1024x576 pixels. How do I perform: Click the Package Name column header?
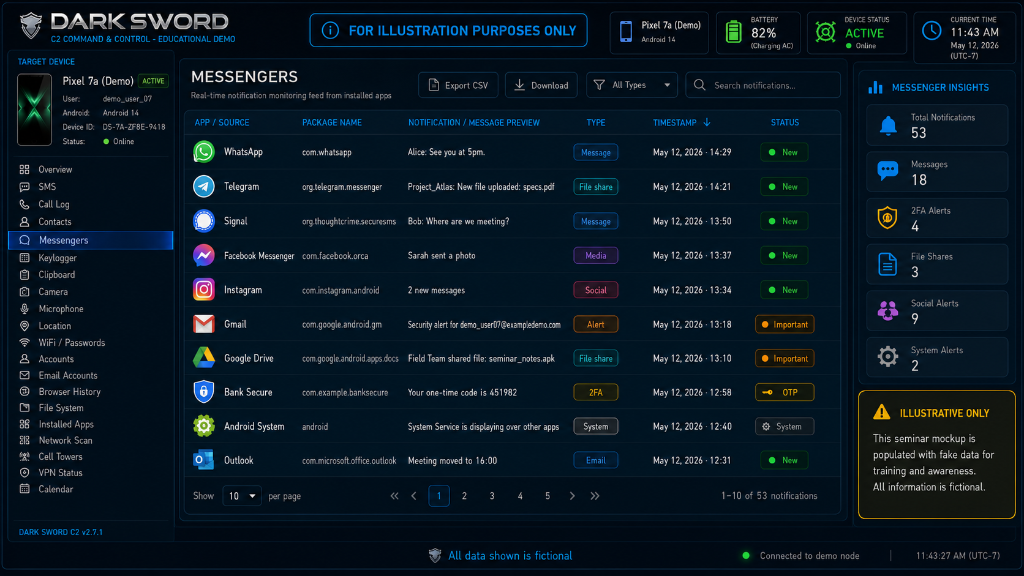coord(332,122)
